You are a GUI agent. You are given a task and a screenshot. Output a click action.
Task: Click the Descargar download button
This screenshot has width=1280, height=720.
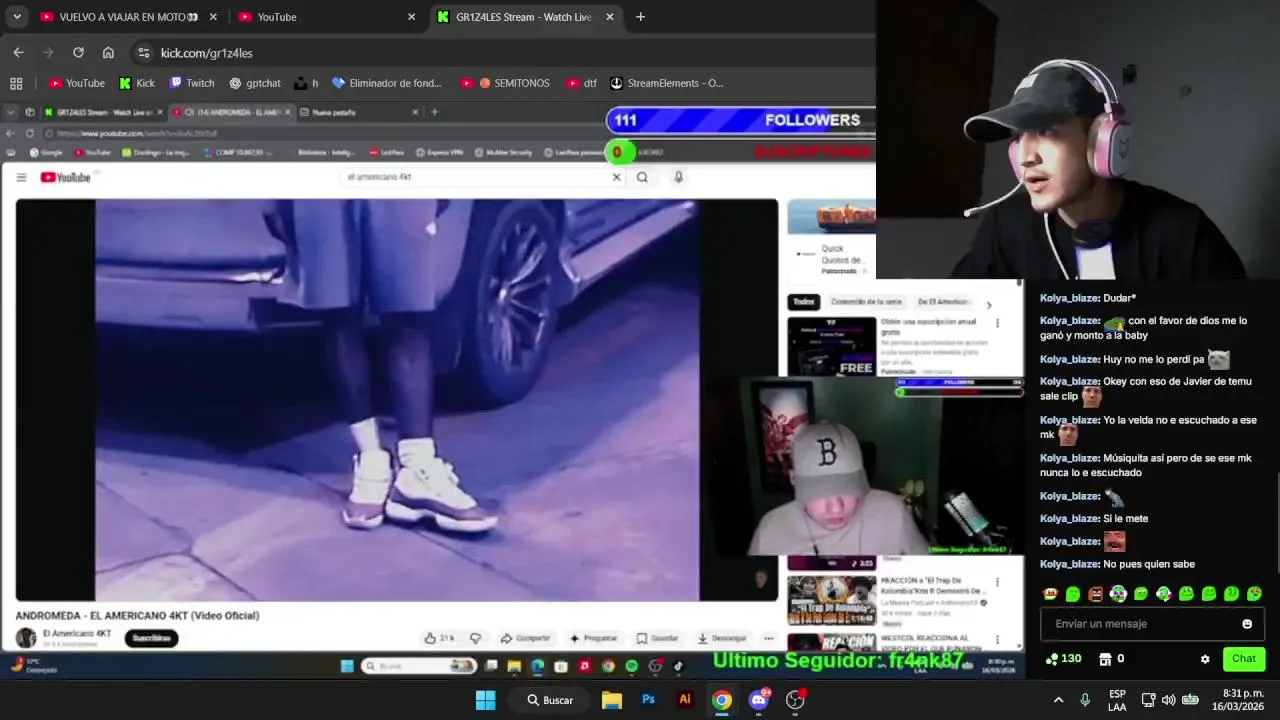(x=722, y=638)
